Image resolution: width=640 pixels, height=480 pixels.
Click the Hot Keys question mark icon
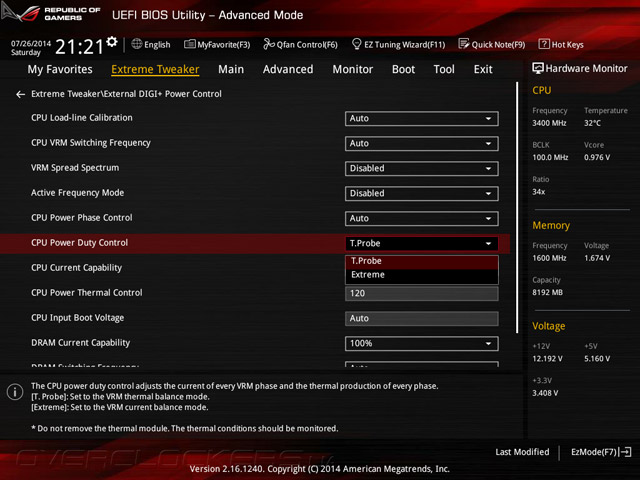click(544, 44)
